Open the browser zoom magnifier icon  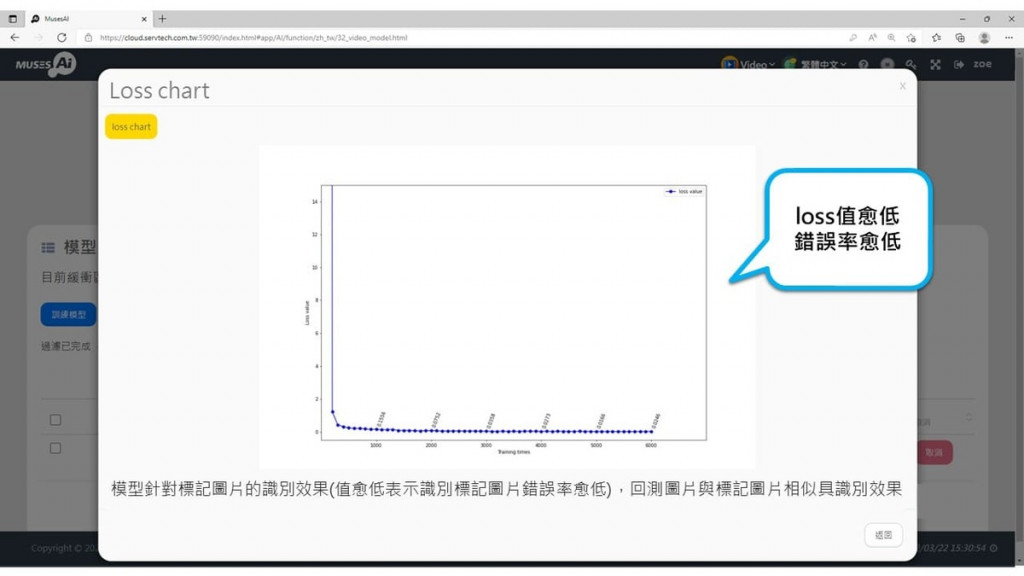tap(891, 38)
